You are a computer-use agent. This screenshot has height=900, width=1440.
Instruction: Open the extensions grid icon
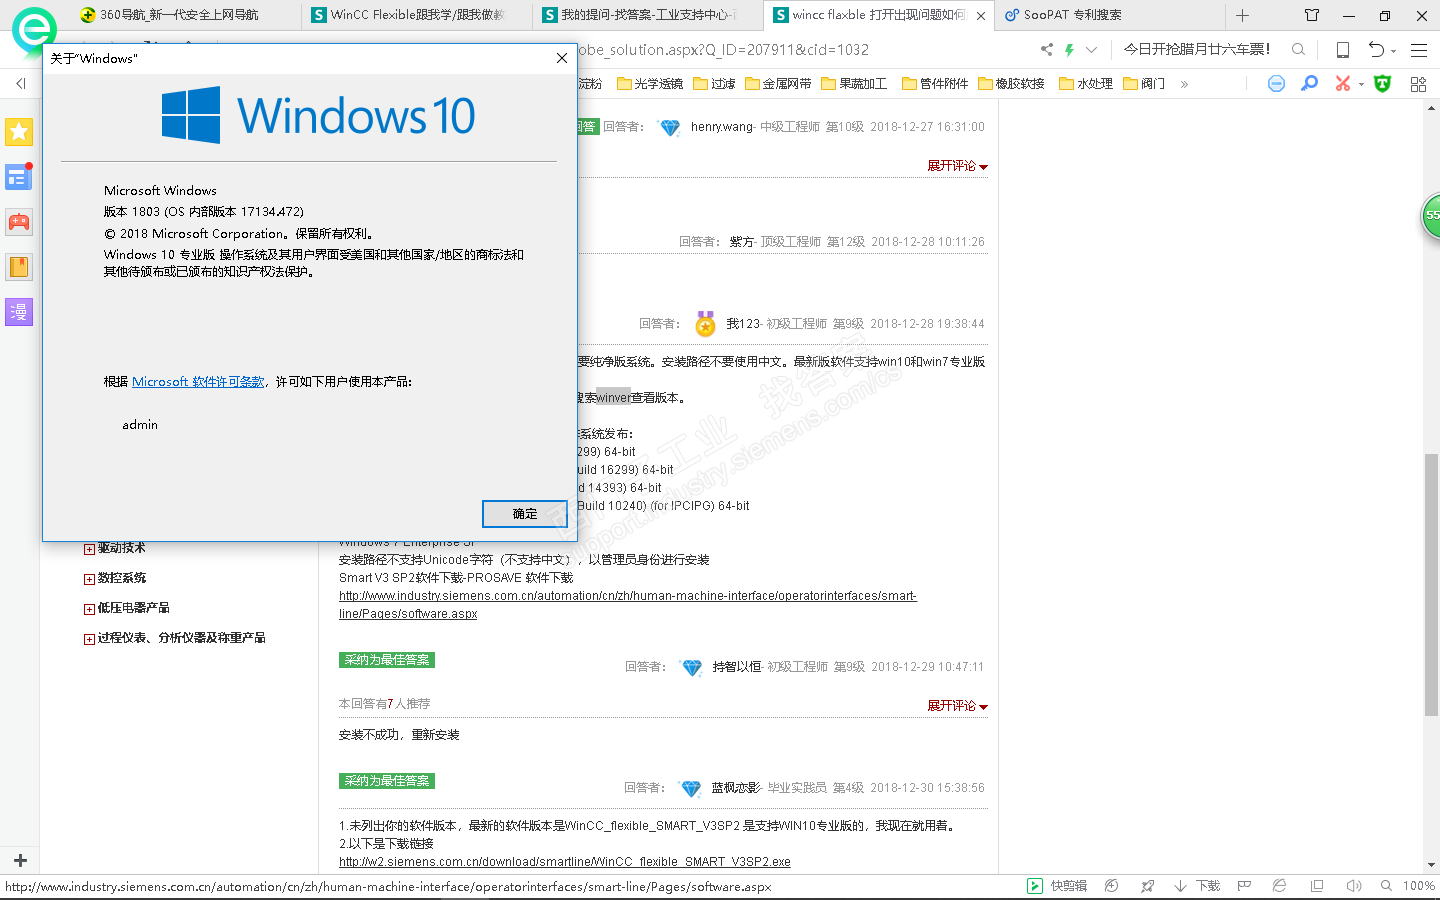(x=1418, y=84)
